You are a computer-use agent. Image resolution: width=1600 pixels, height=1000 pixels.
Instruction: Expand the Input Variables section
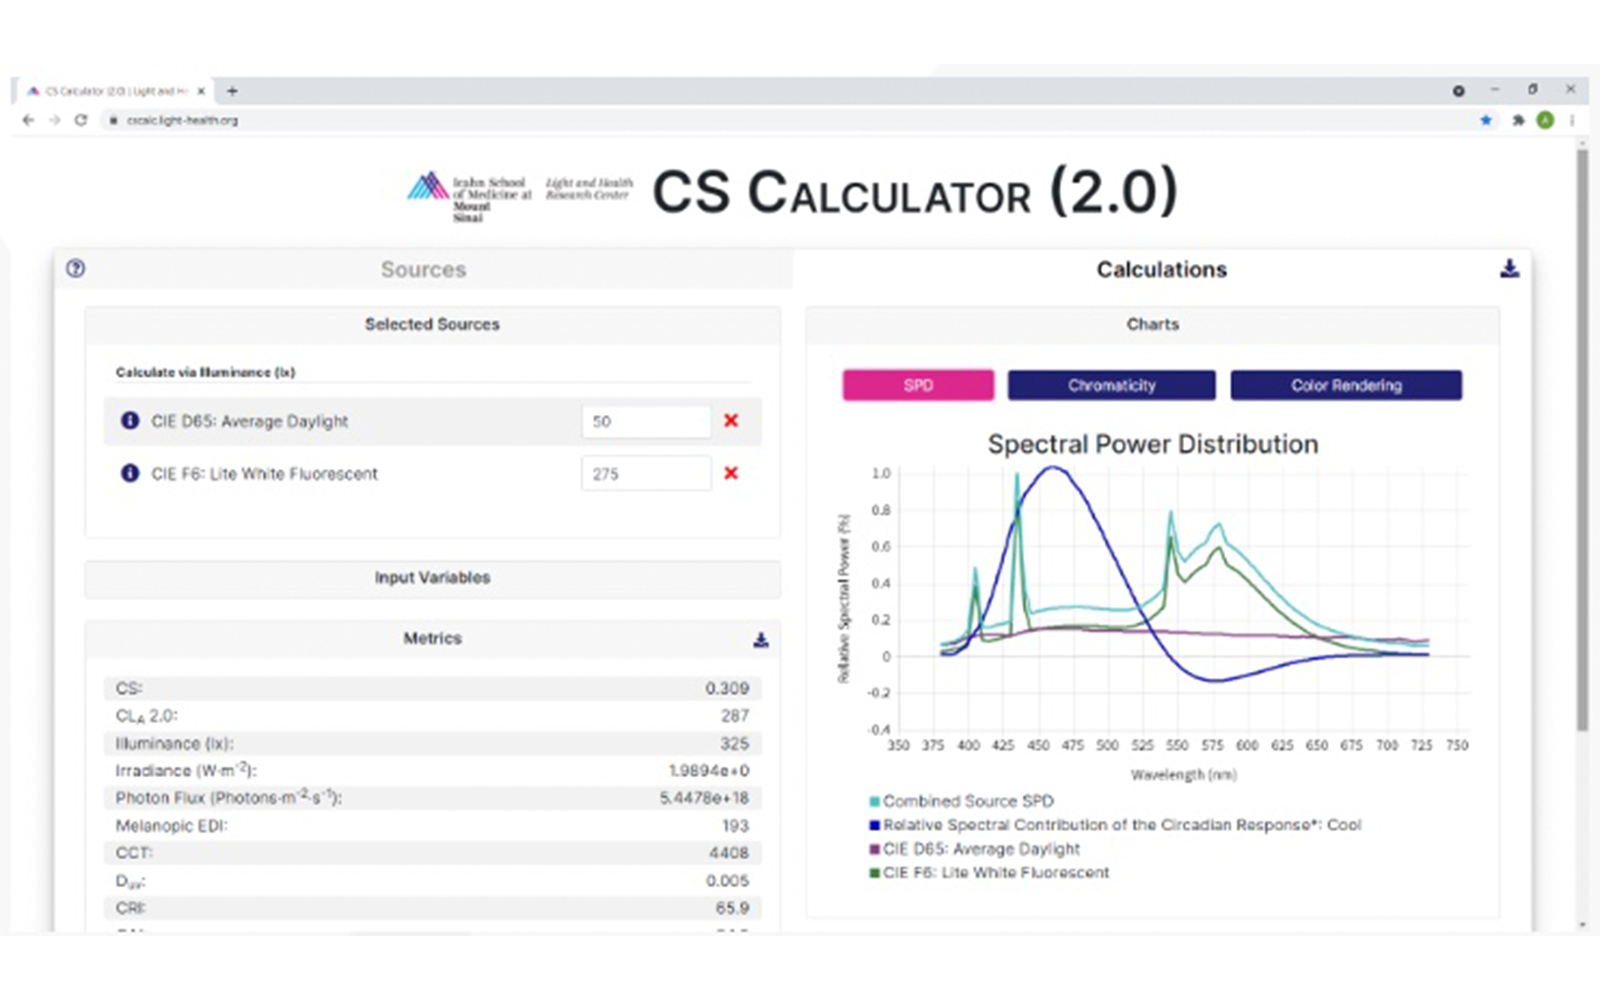tap(432, 578)
